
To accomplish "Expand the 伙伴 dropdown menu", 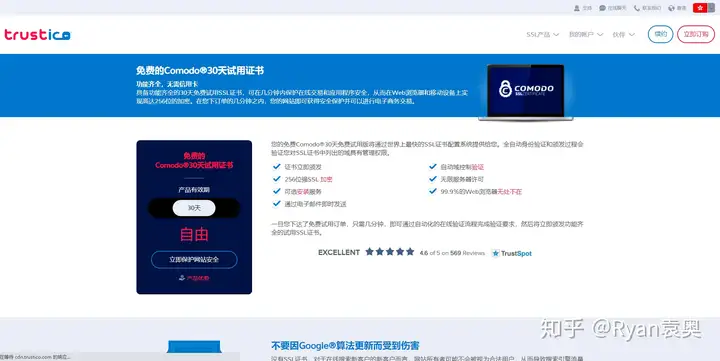I will (x=624, y=34).
